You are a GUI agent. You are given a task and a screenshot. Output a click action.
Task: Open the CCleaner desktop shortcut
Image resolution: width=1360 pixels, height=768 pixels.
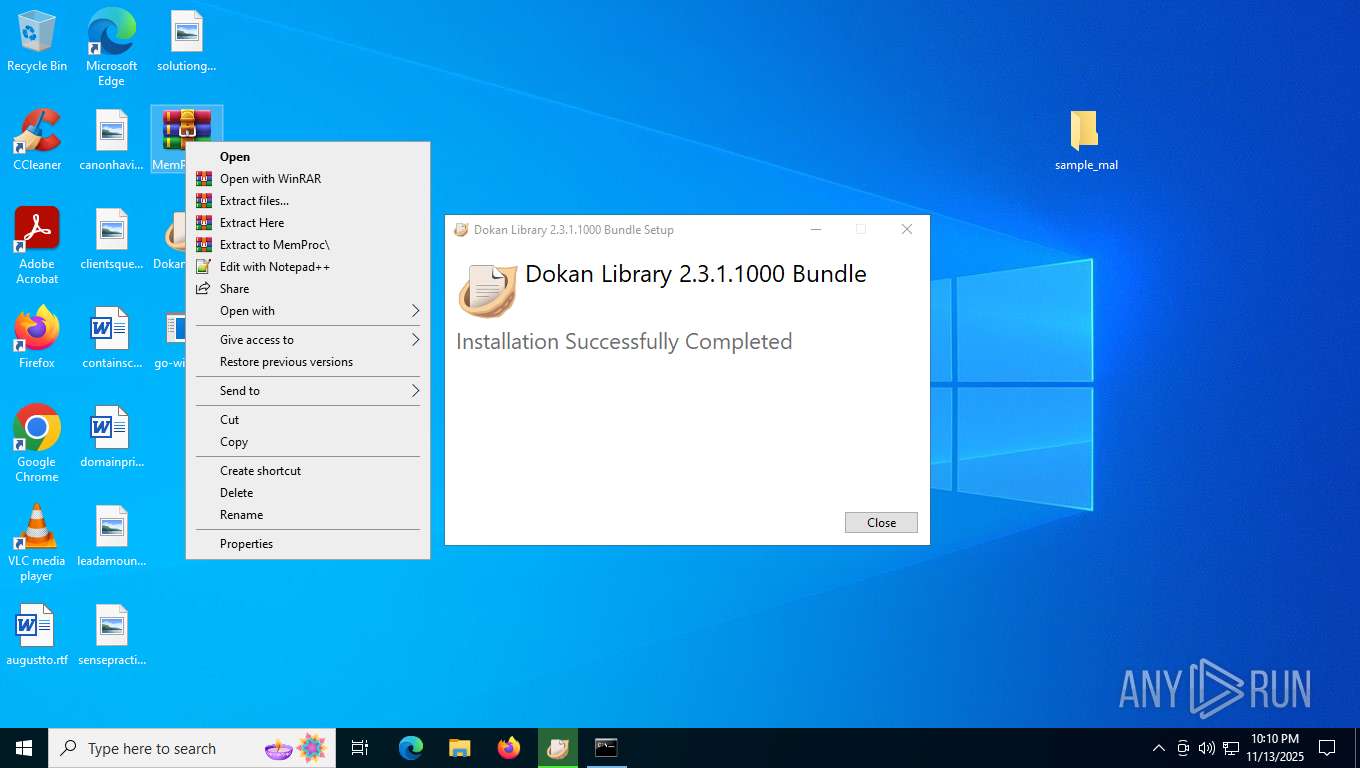tap(37, 141)
